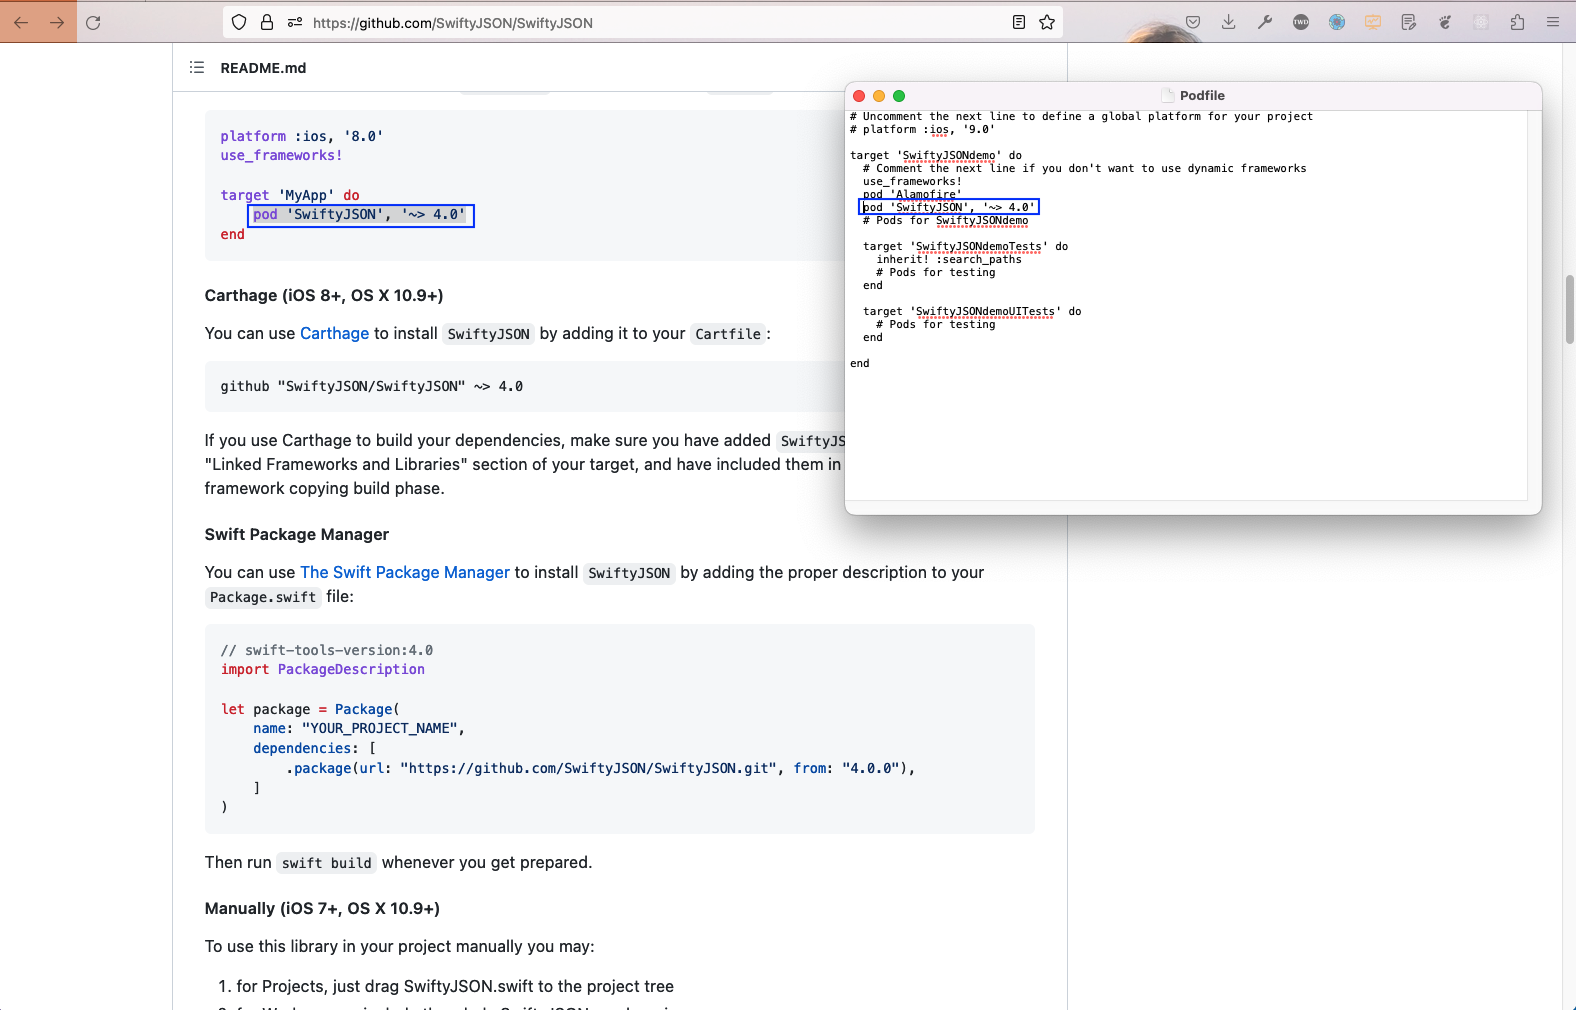This screenshot has height=1010, width=1576.
Task: Click the '# platform :ios, 9.0' Podfile line
Action: tap(922, 129)
